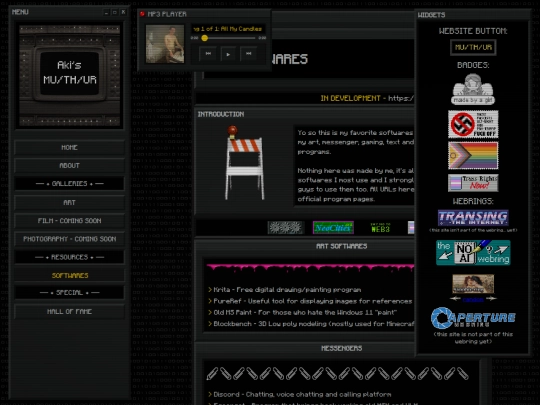Viewport: 540px width, 405px height.
Task: Select PHOTOGRAPHY - COMING SOON menu entry
Action: [x=69, y=239]
